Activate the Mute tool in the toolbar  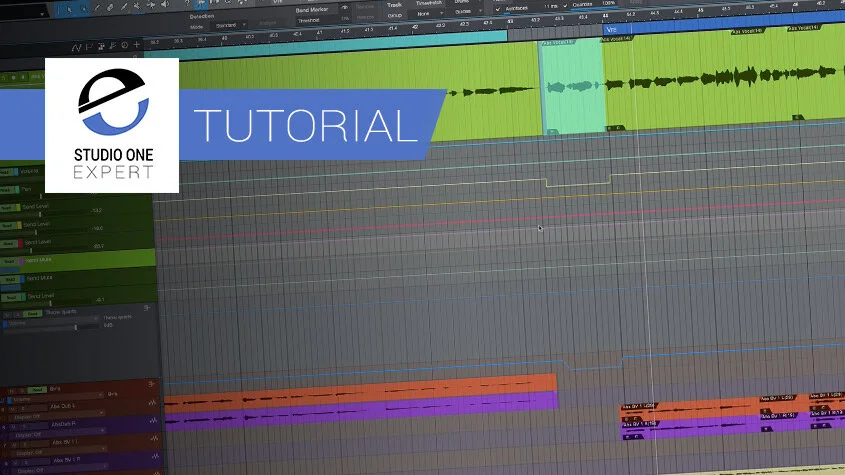tap(137, 5)
